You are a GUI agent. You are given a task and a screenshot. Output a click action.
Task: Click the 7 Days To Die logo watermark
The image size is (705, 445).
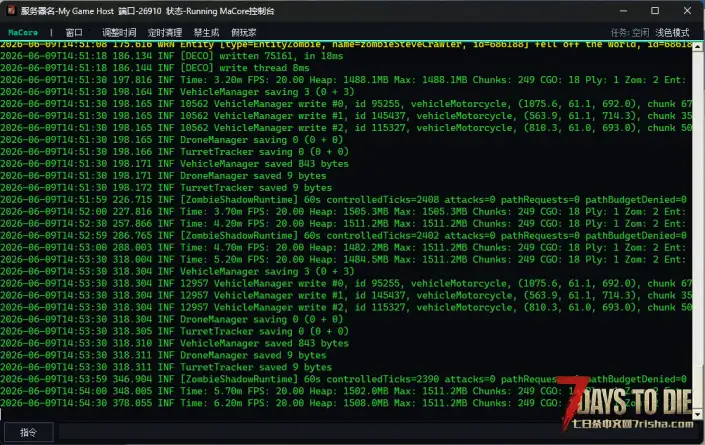[627, 398]
